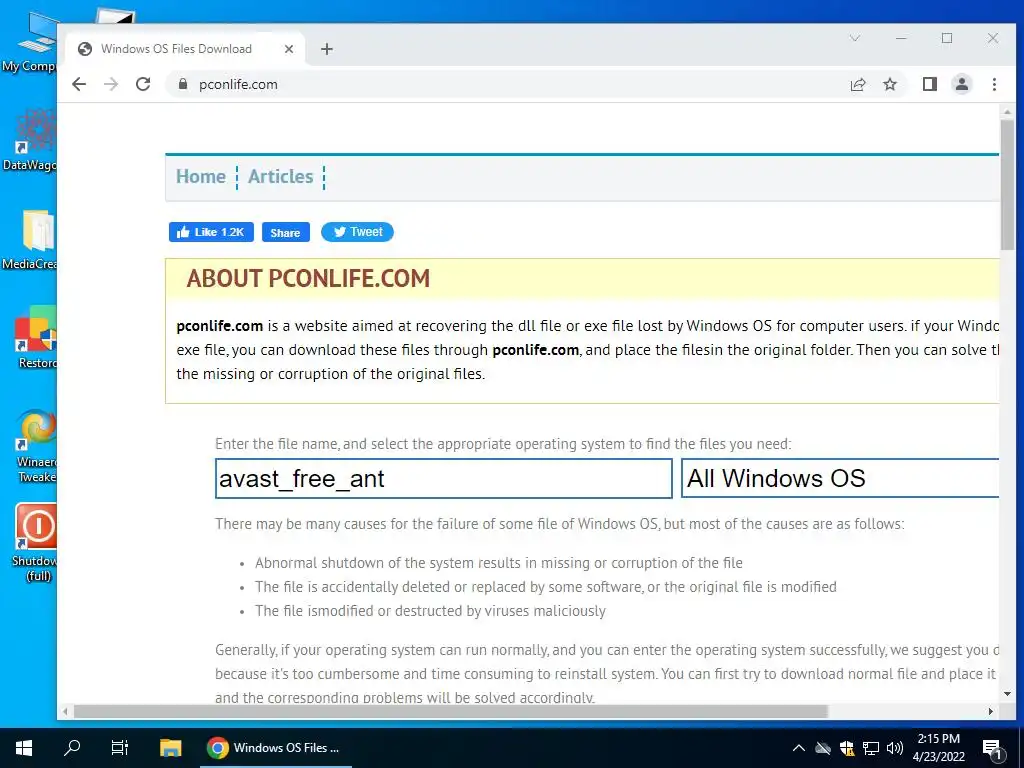Focus the file name search field
This screenshot has height=768, width=1024.
click(x=443, y=478)
